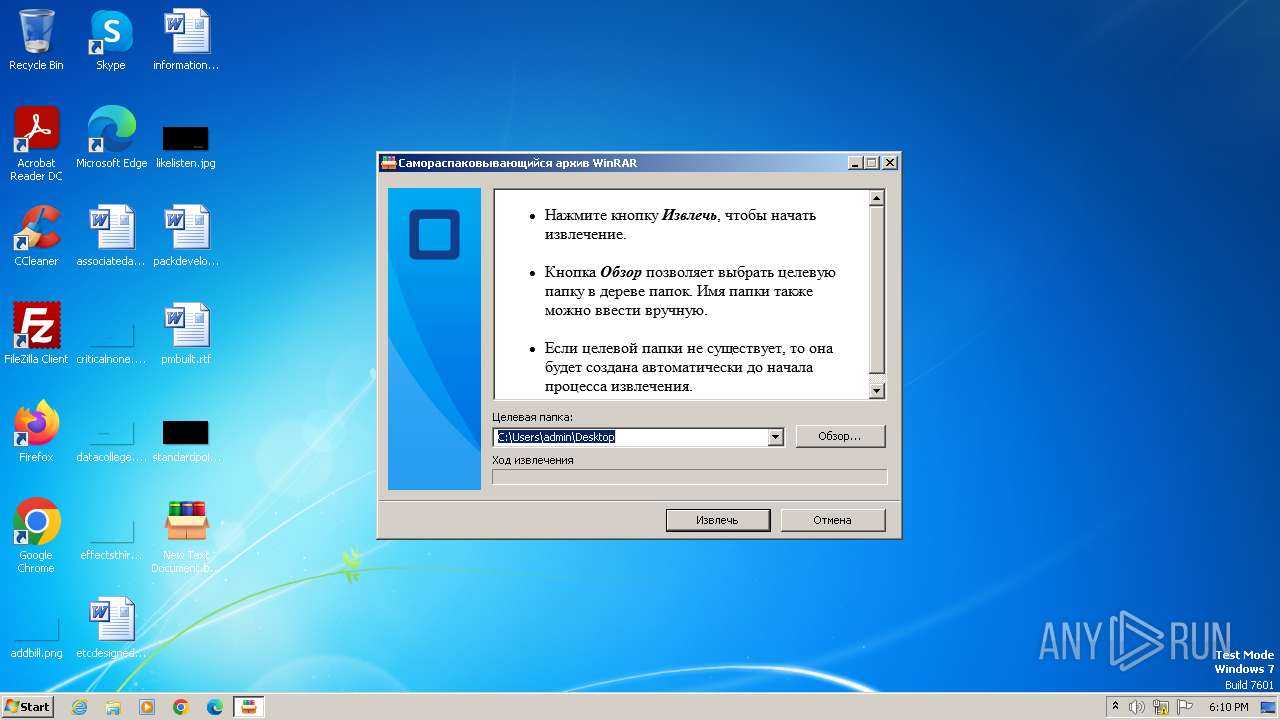Open the Skype desktop shortcut
The width and height of the screenshot is (1280, 720).
[110, 40]
